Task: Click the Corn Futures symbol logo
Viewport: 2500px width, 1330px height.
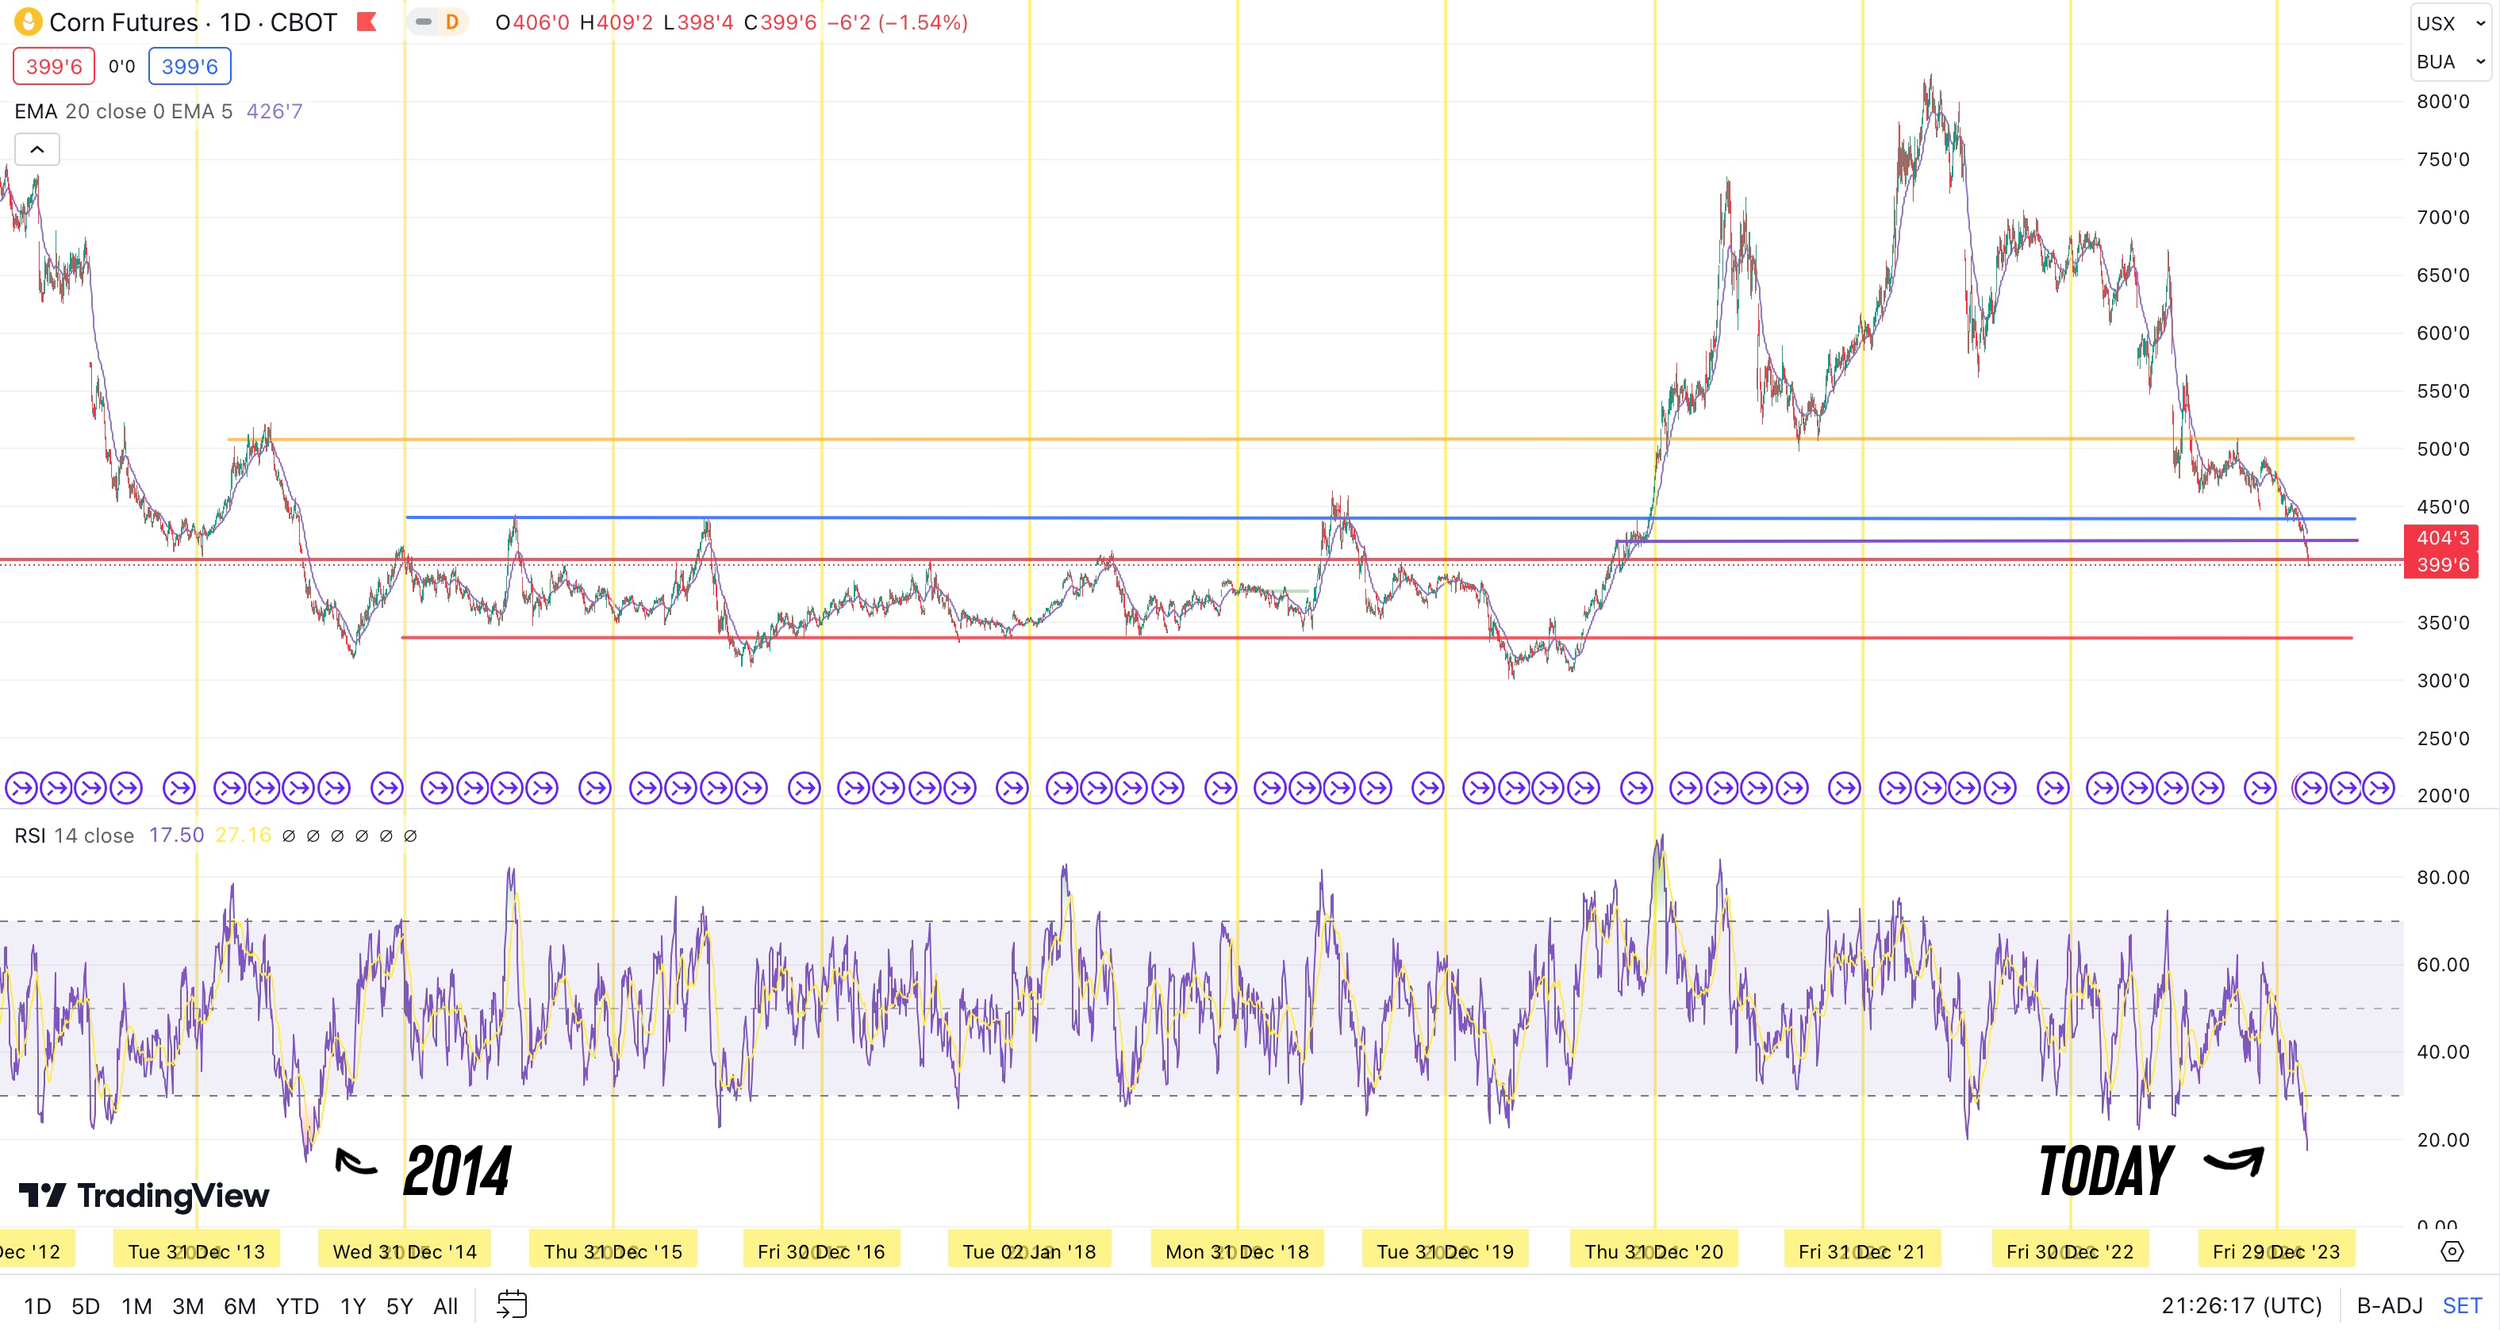Action: click(x=28, y=21)
